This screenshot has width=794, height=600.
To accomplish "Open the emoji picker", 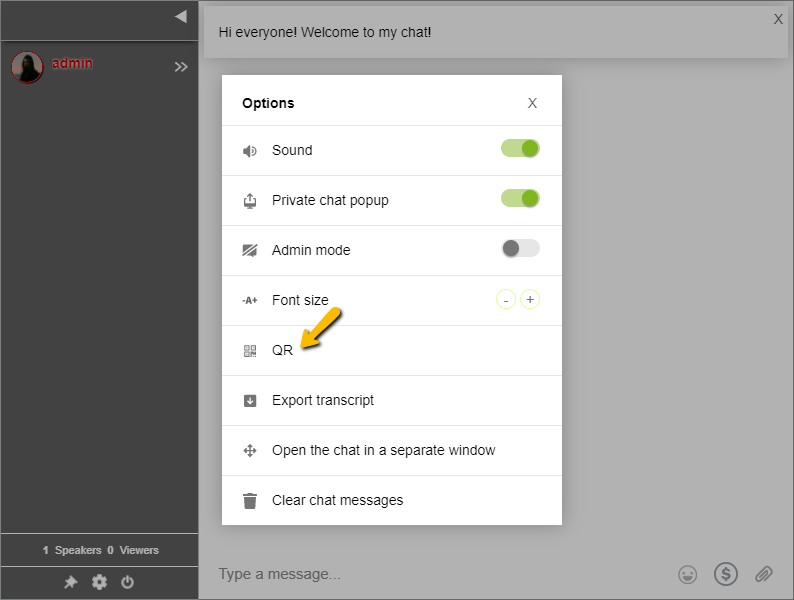I will [687, 574].
